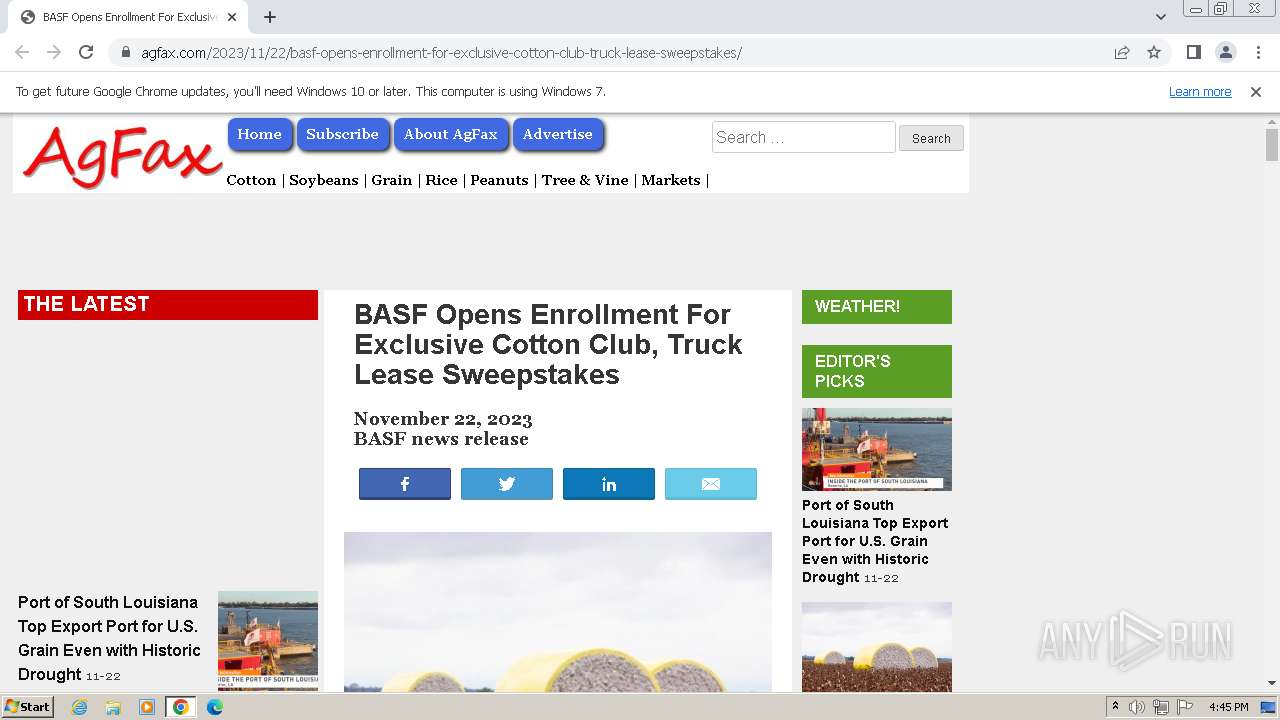The image size is (1280, 720).
Task: Open a new browser tab
Action: click(270, 17)
